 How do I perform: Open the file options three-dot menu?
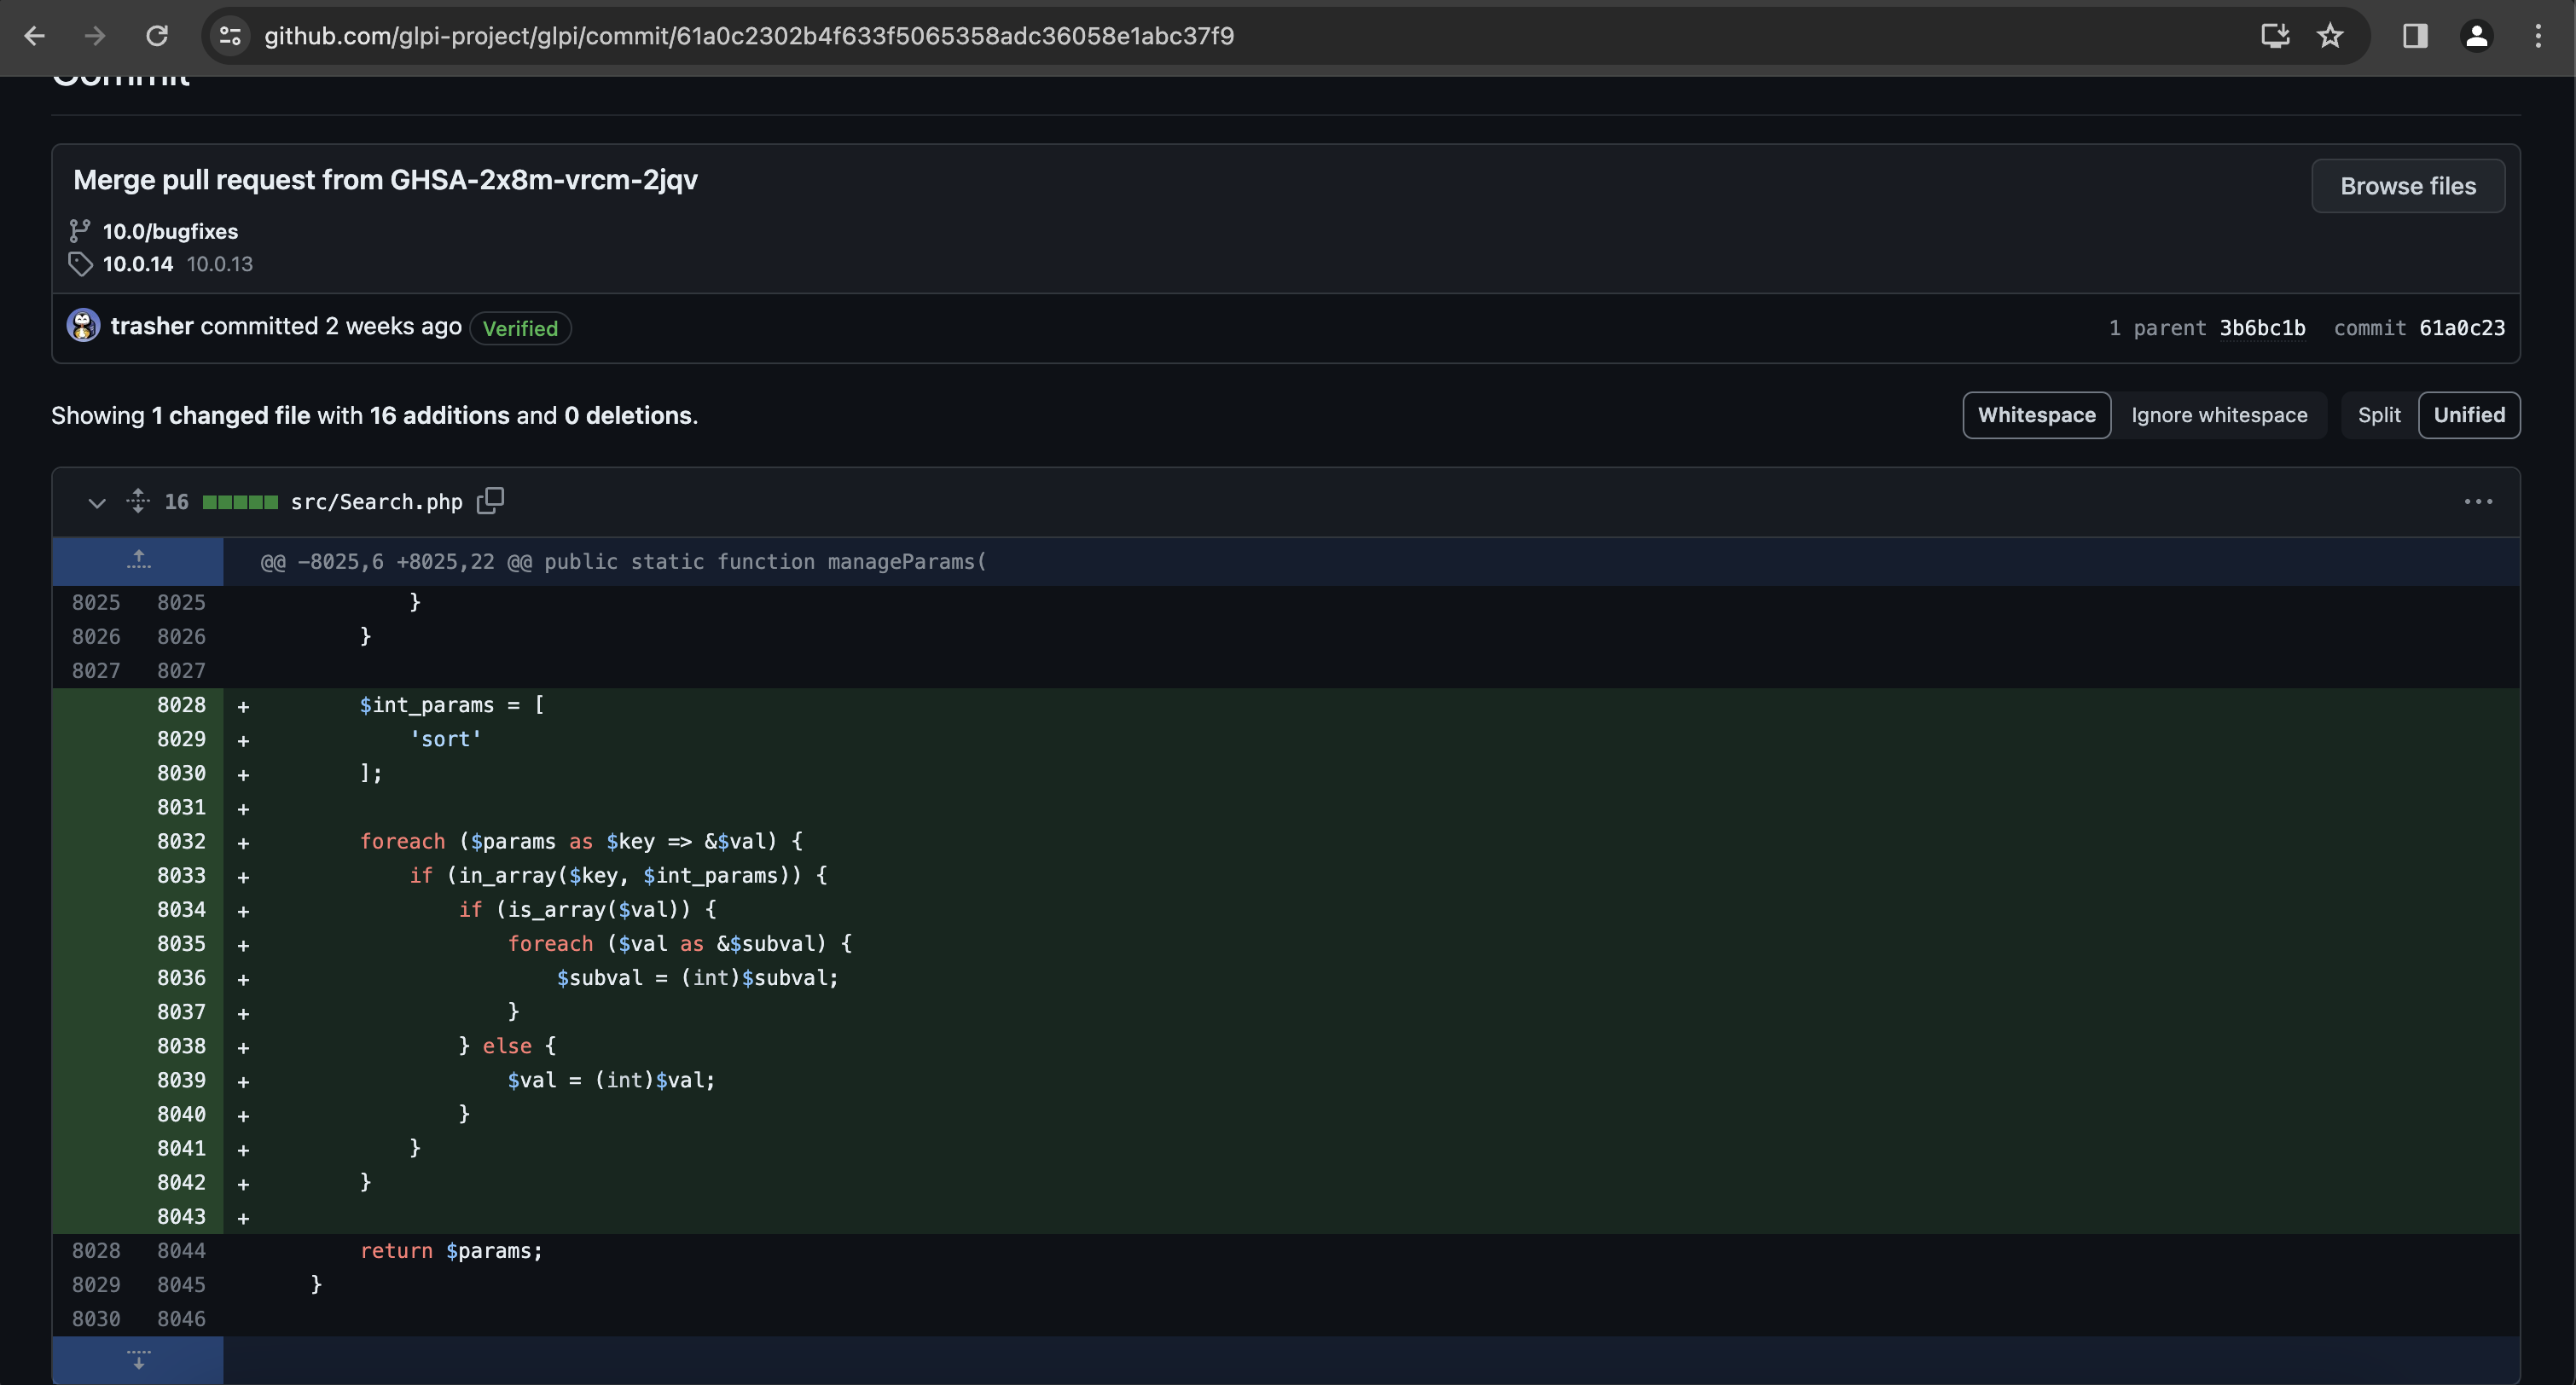click(x=2478, y=501)
